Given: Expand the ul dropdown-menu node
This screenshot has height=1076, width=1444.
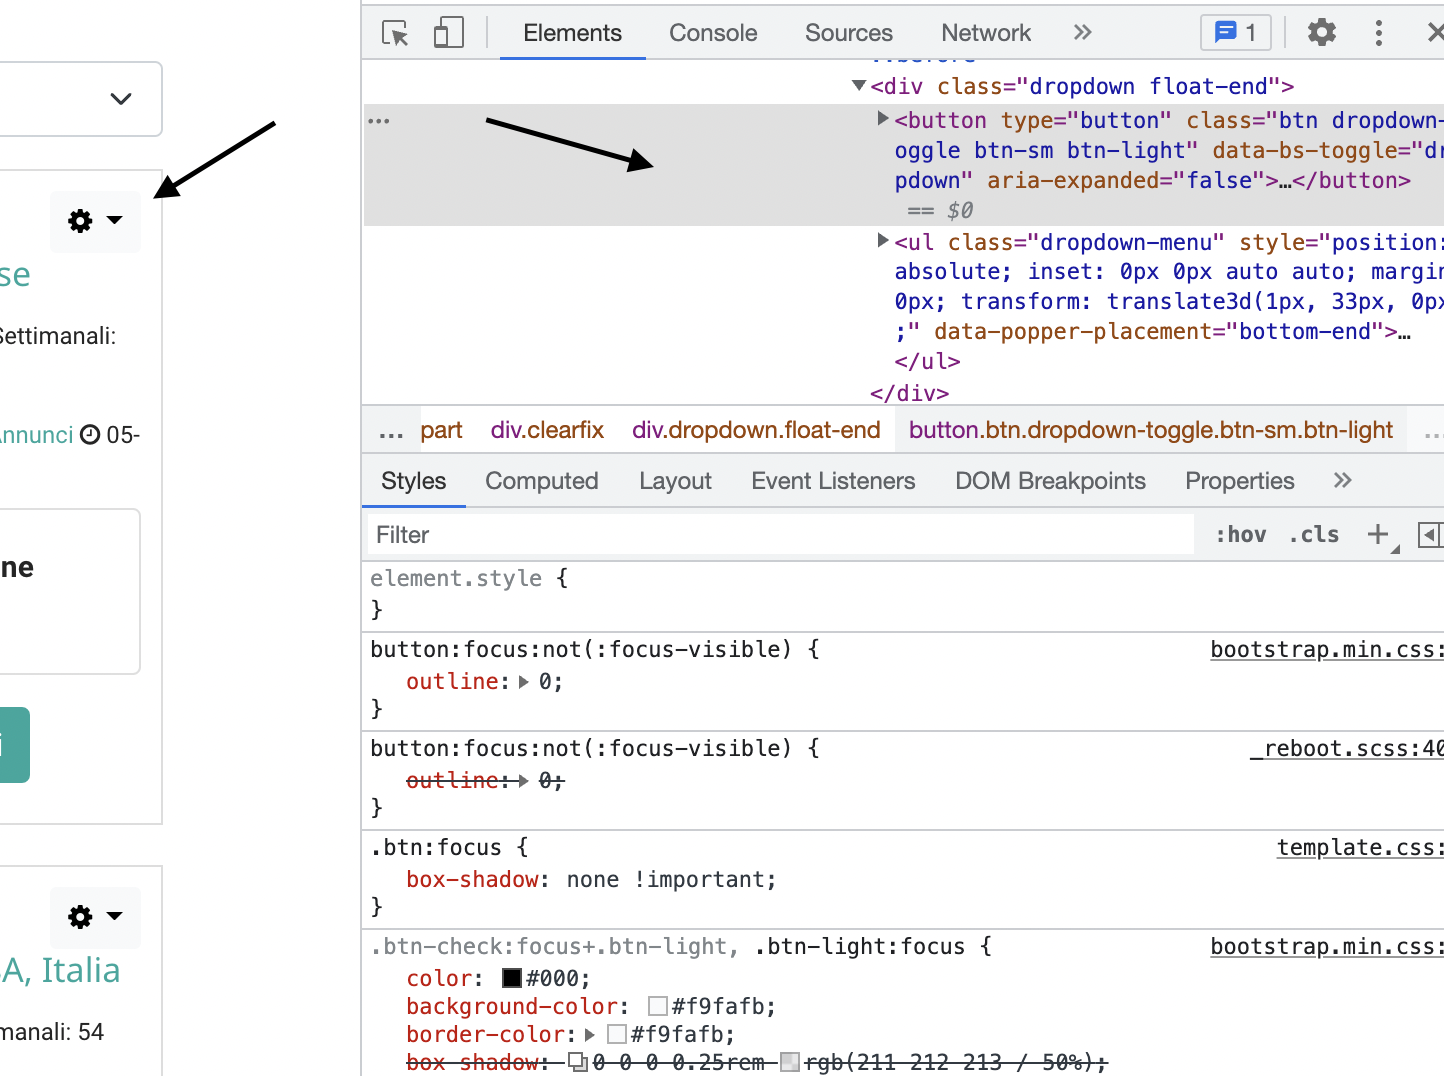Looking at the screenshot, I should click(883, 240).
